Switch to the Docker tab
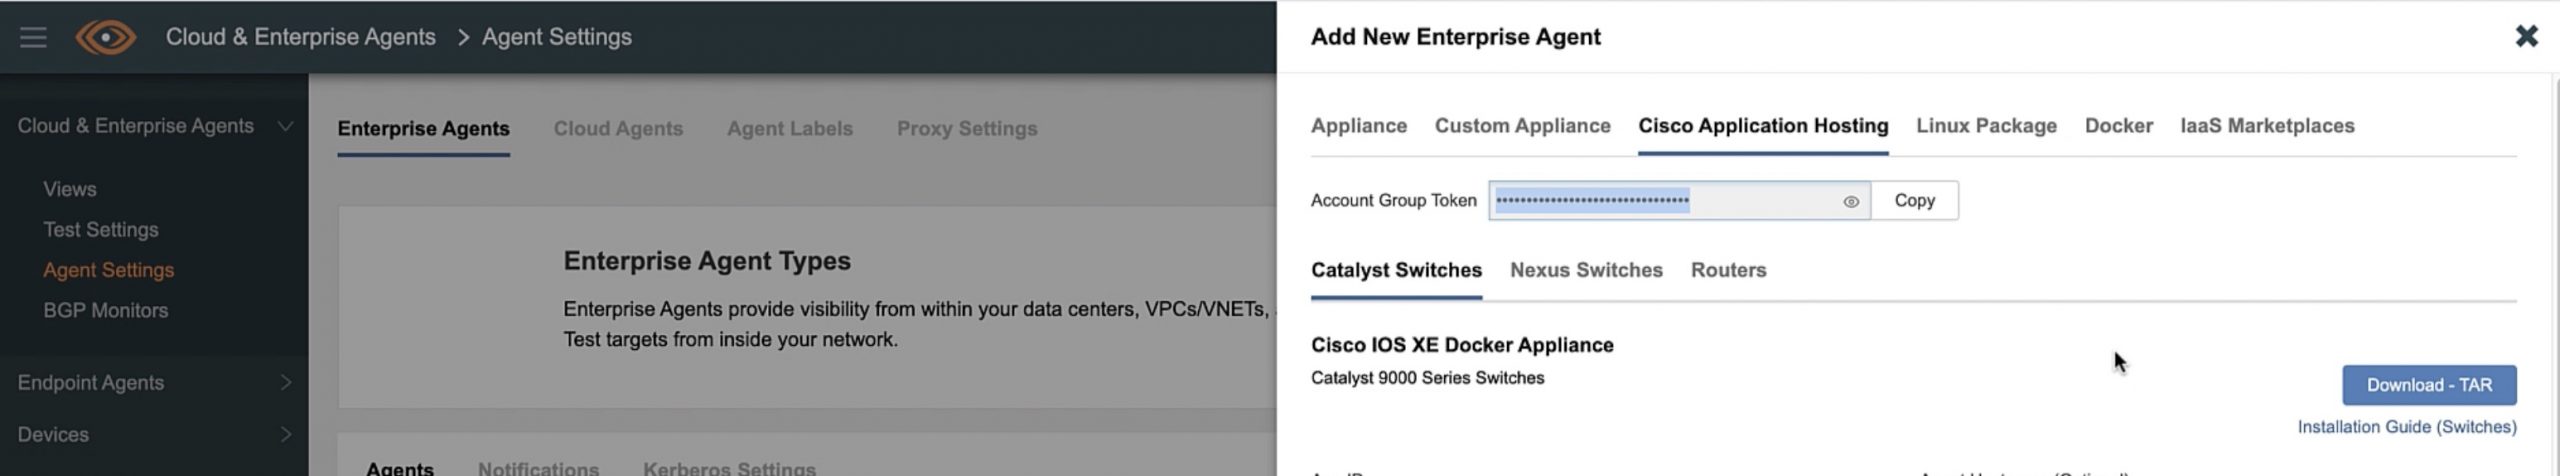 (x=2118, y=126)
